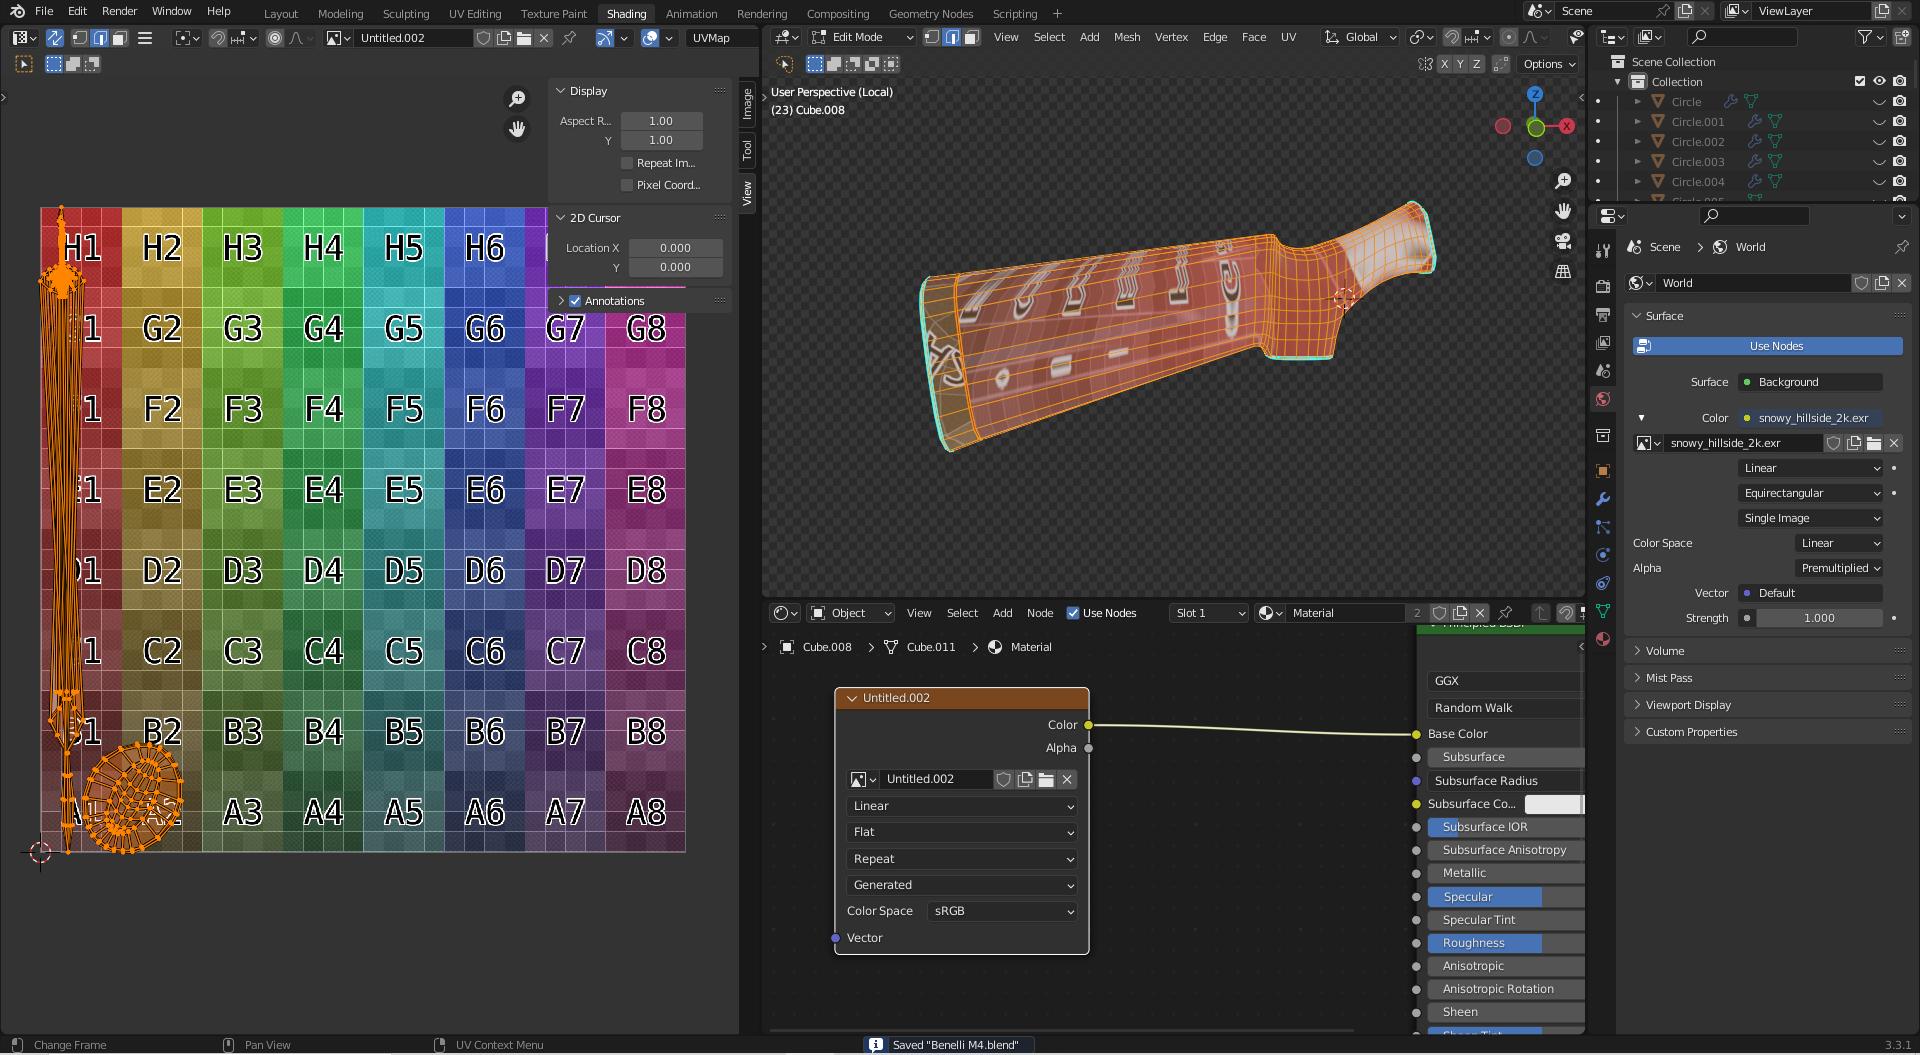Toggle the Annotations checkbox

coord(575,301)
